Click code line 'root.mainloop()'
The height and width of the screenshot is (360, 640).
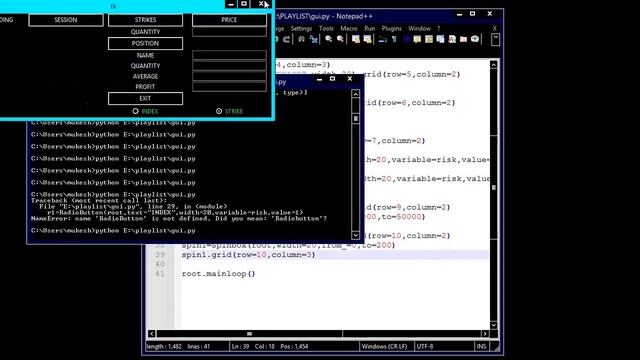218,273
